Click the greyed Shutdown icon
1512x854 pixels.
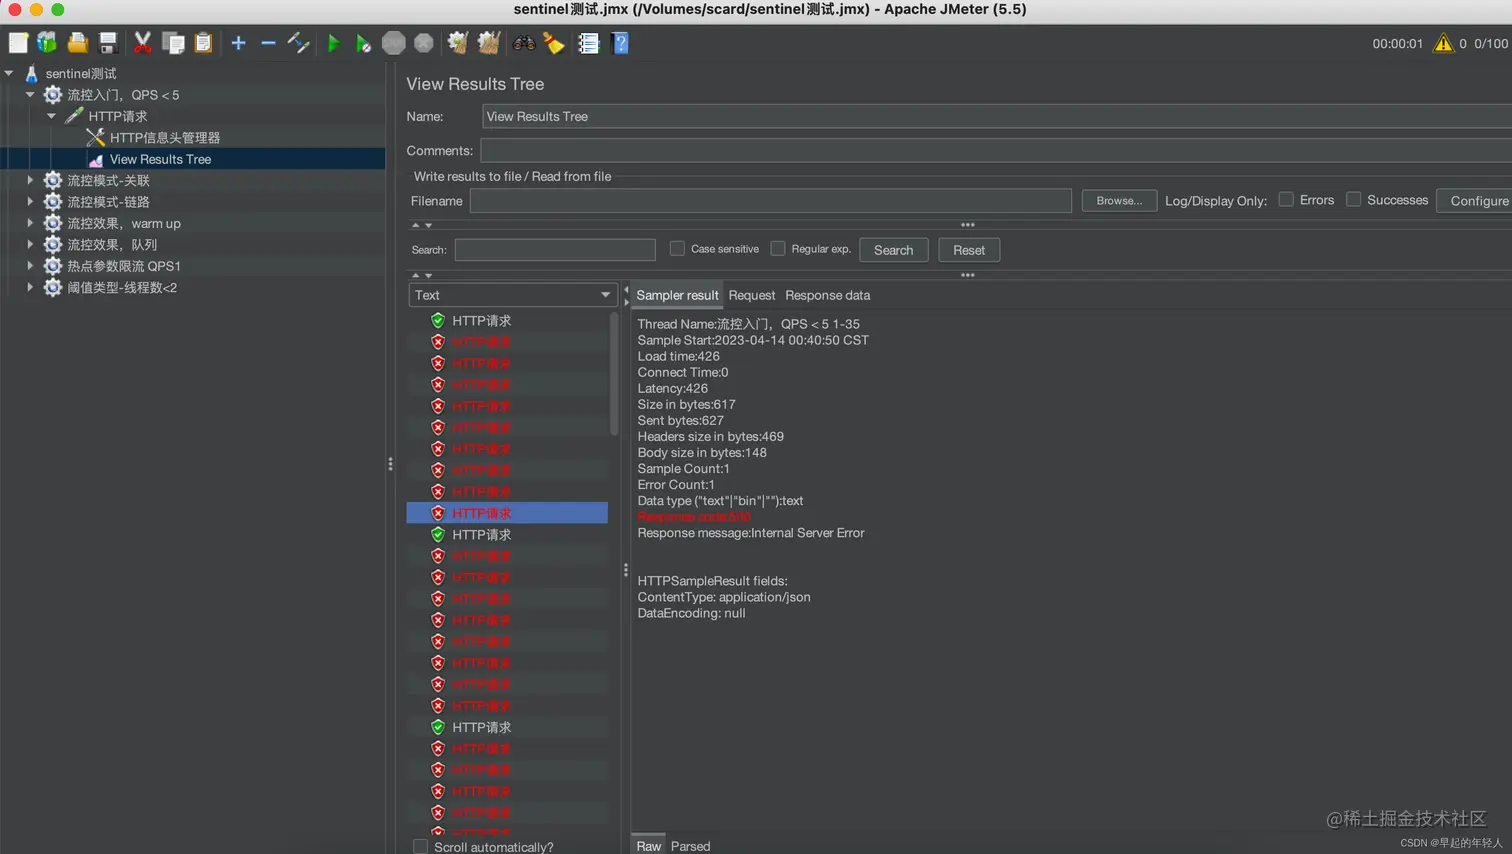point(424,43)
